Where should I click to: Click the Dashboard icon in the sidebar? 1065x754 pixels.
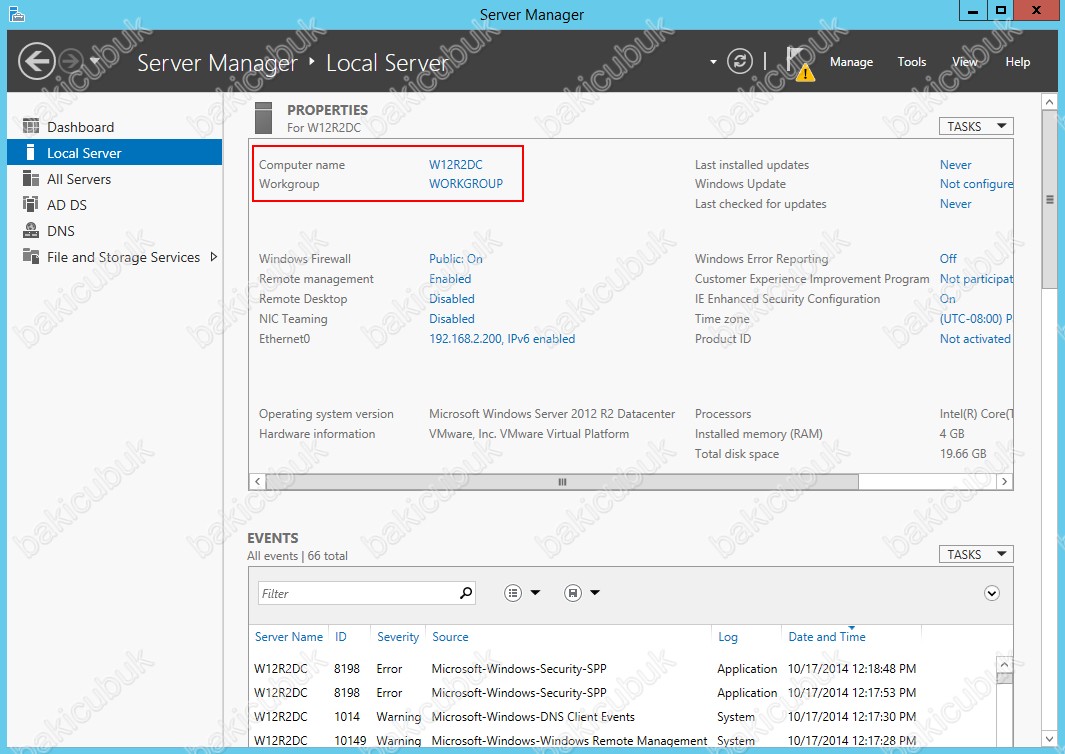click(x=31, y=126)
